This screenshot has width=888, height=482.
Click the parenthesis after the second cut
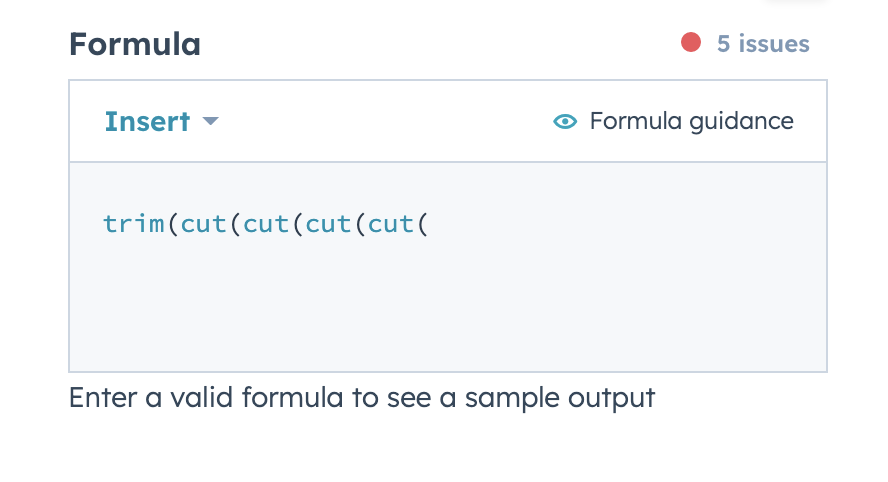[x=297, y=223]
